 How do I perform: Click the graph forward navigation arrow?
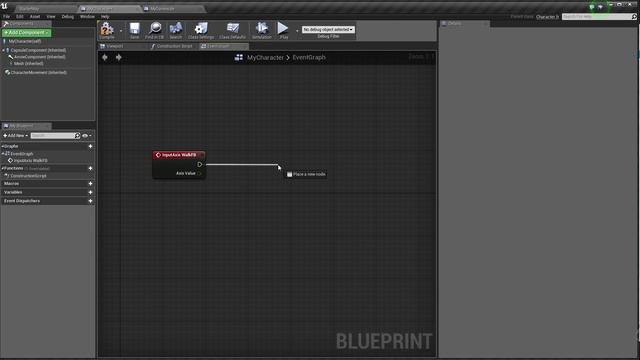pyautogui.click(x=118, y=58)
